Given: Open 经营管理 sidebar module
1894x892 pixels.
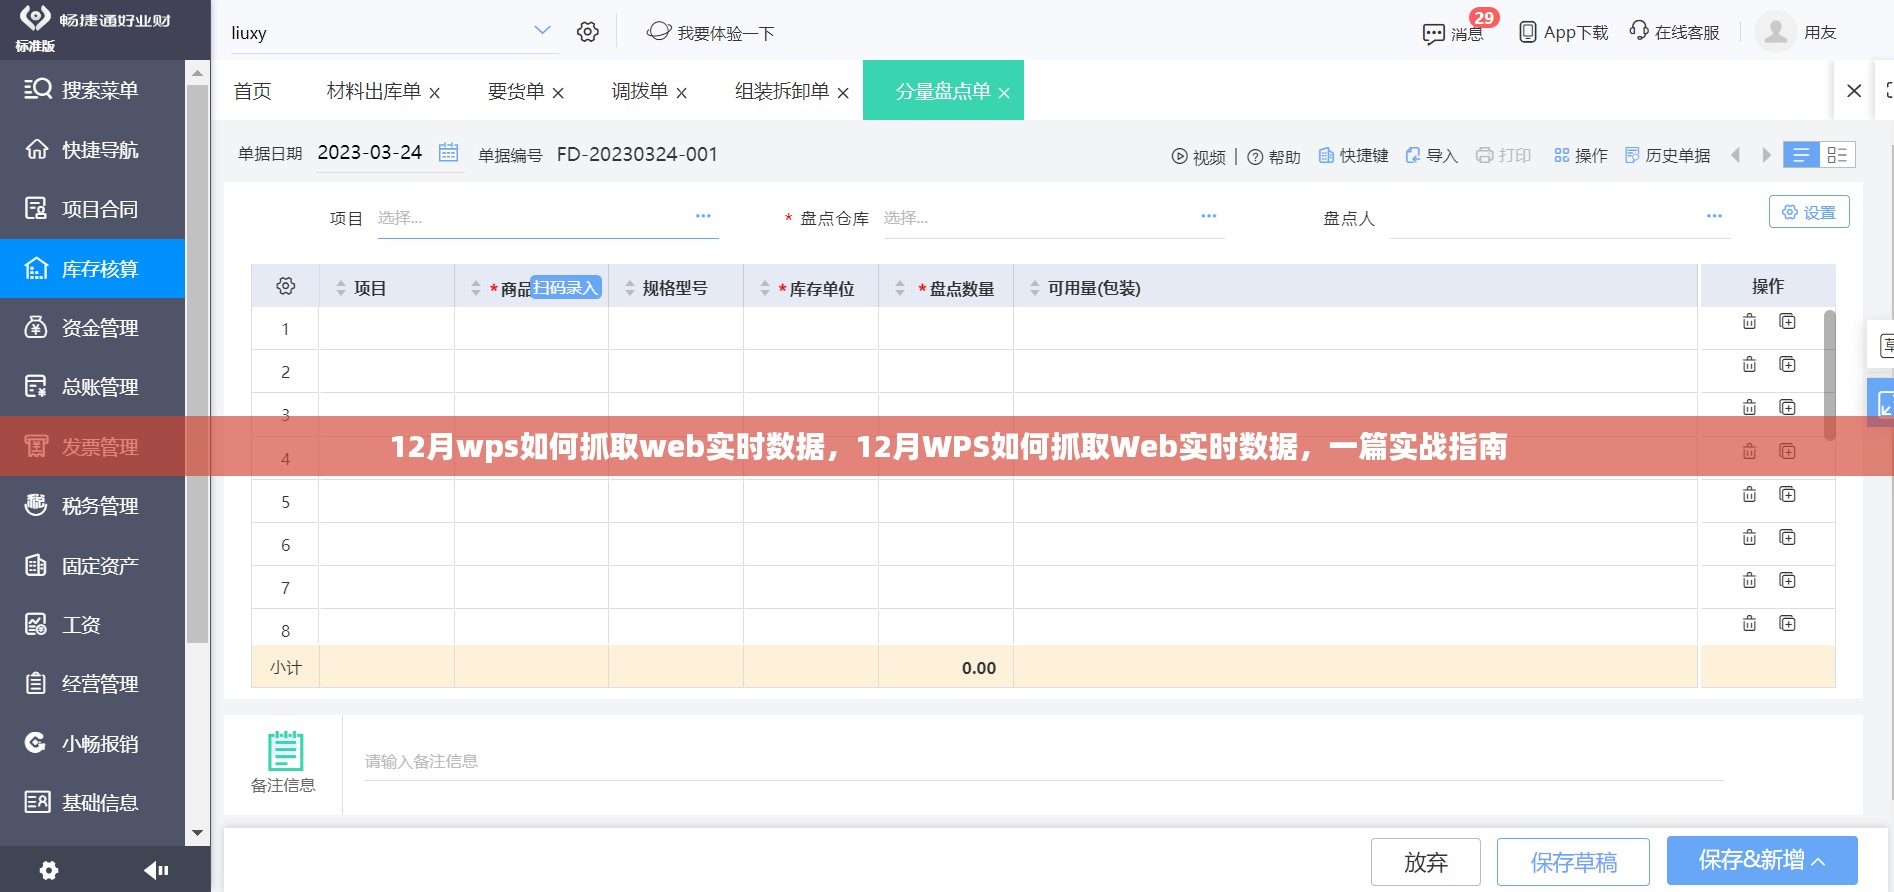Looking at the screenshot, I should point(92,684).
